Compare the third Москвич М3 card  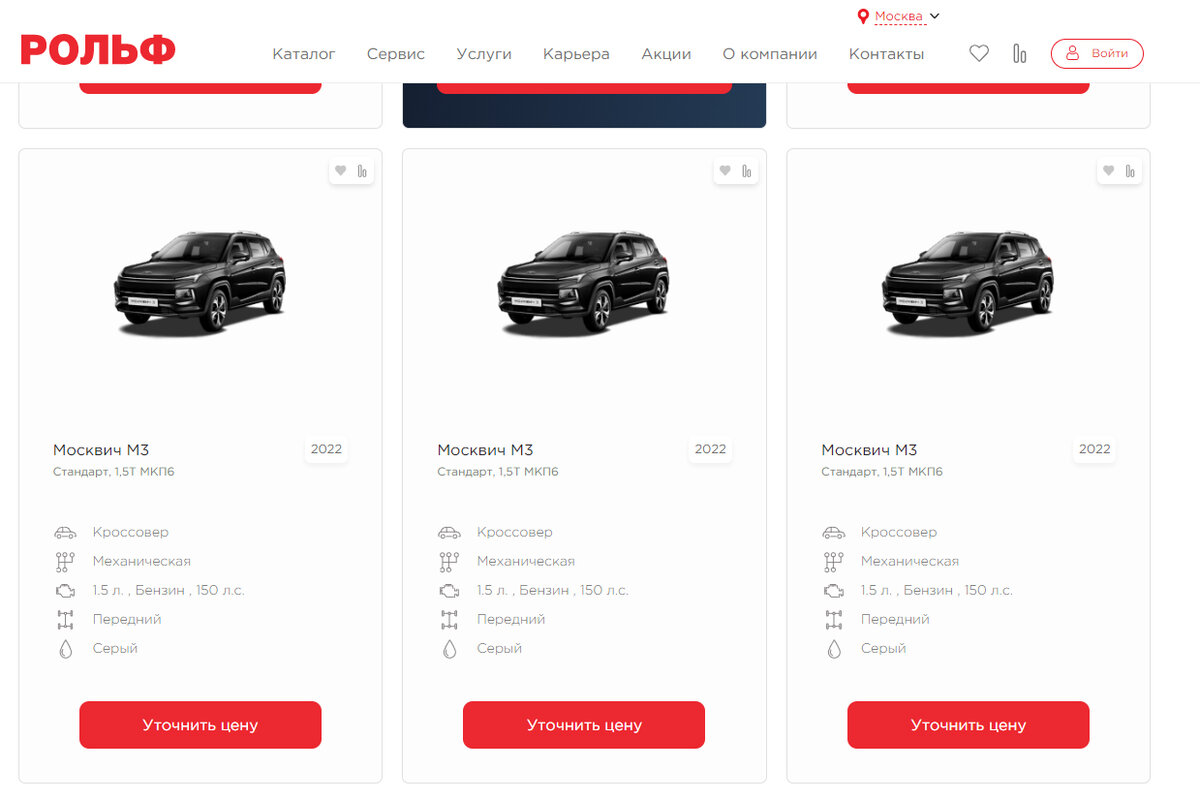pos(1130,171)
